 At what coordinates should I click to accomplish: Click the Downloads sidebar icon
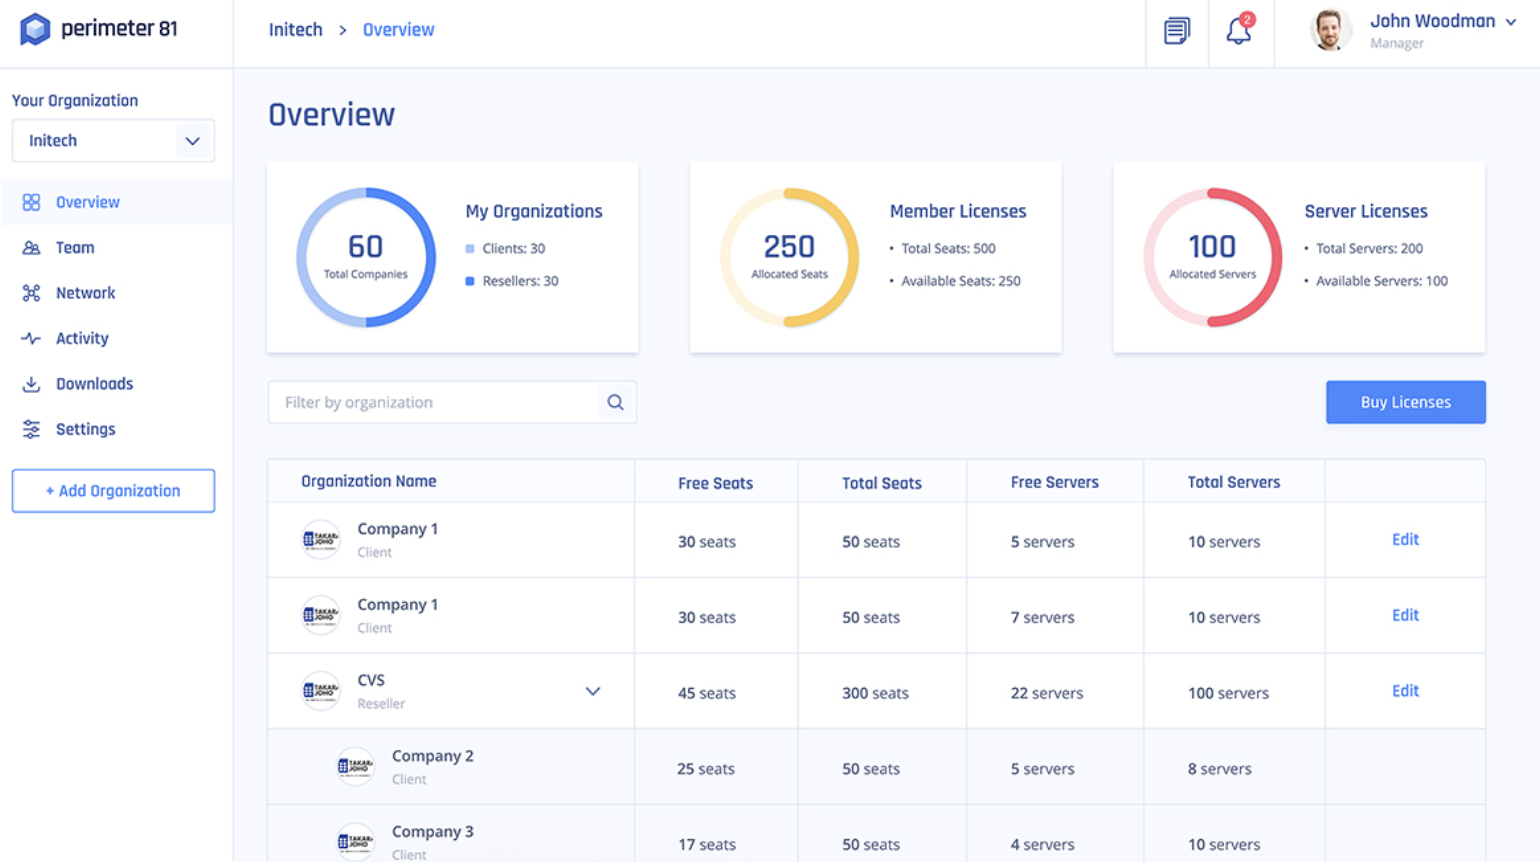click(31, 384)
